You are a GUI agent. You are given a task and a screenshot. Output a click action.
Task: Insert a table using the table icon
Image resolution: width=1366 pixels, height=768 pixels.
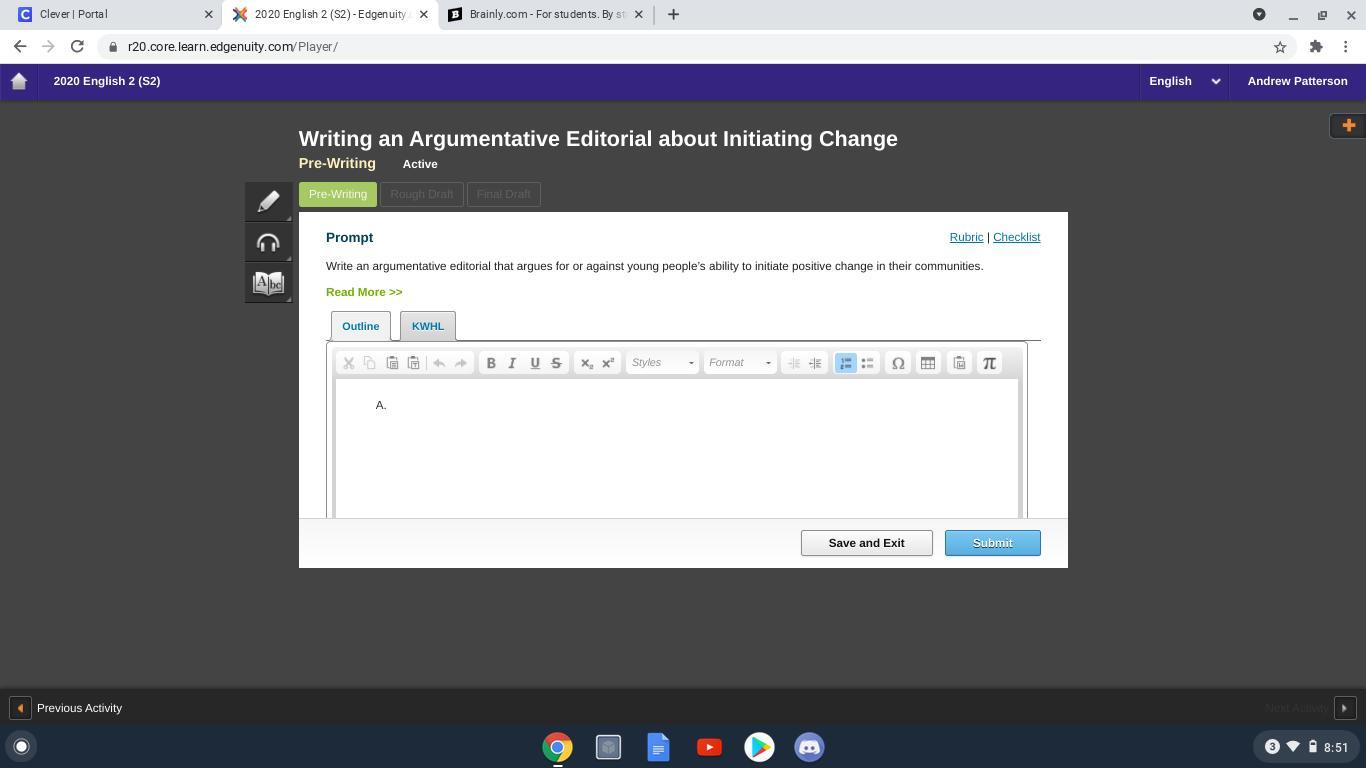tap(928, 363)
